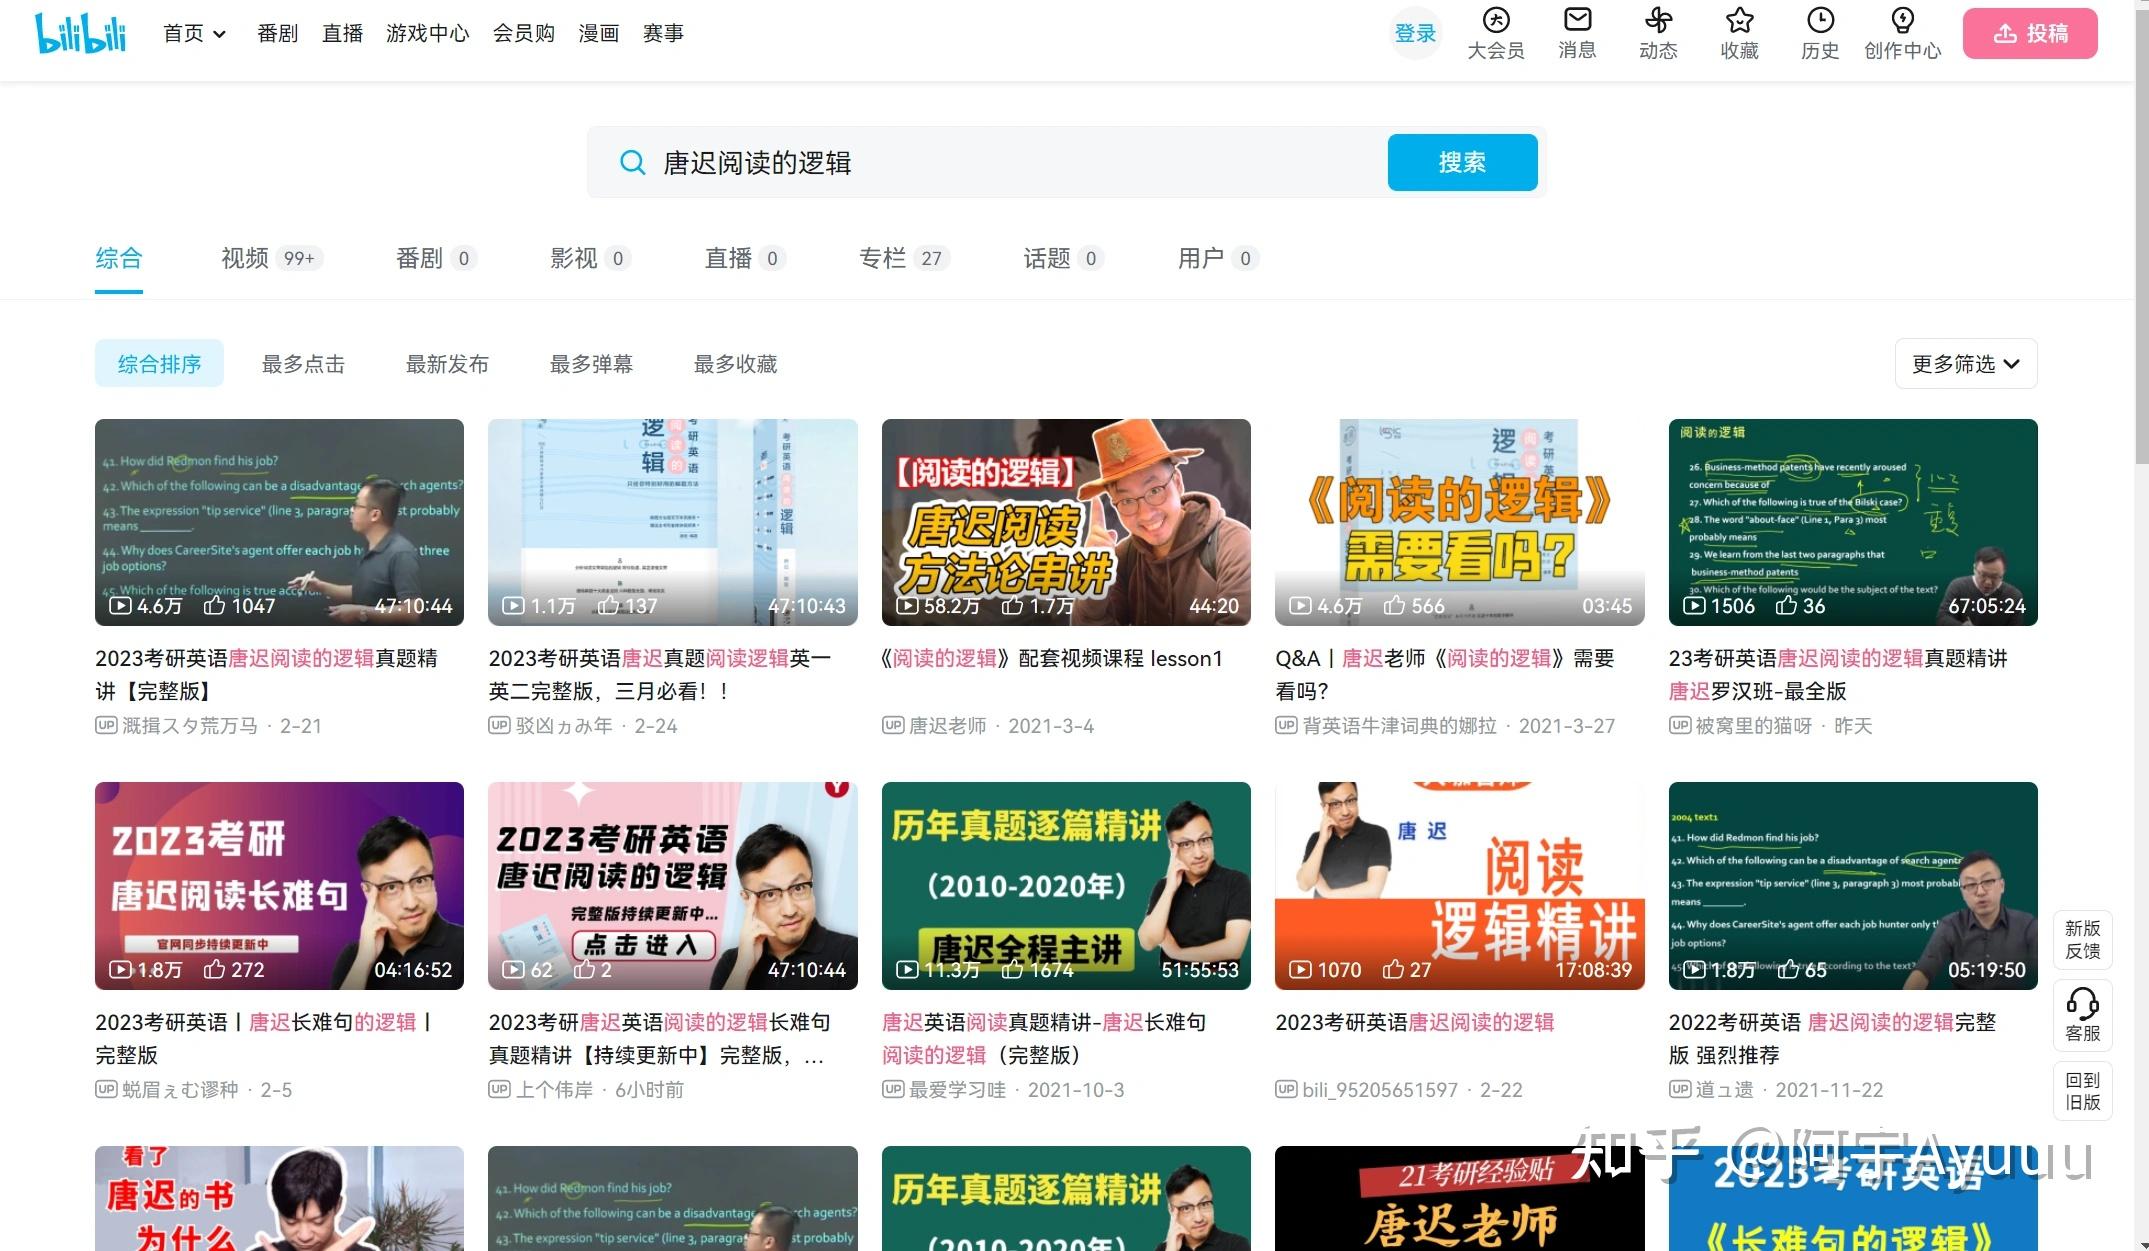Sort by 最多弹幕
The image size is (2149, 1251).
pyautogui.click(x=591, y=364)
